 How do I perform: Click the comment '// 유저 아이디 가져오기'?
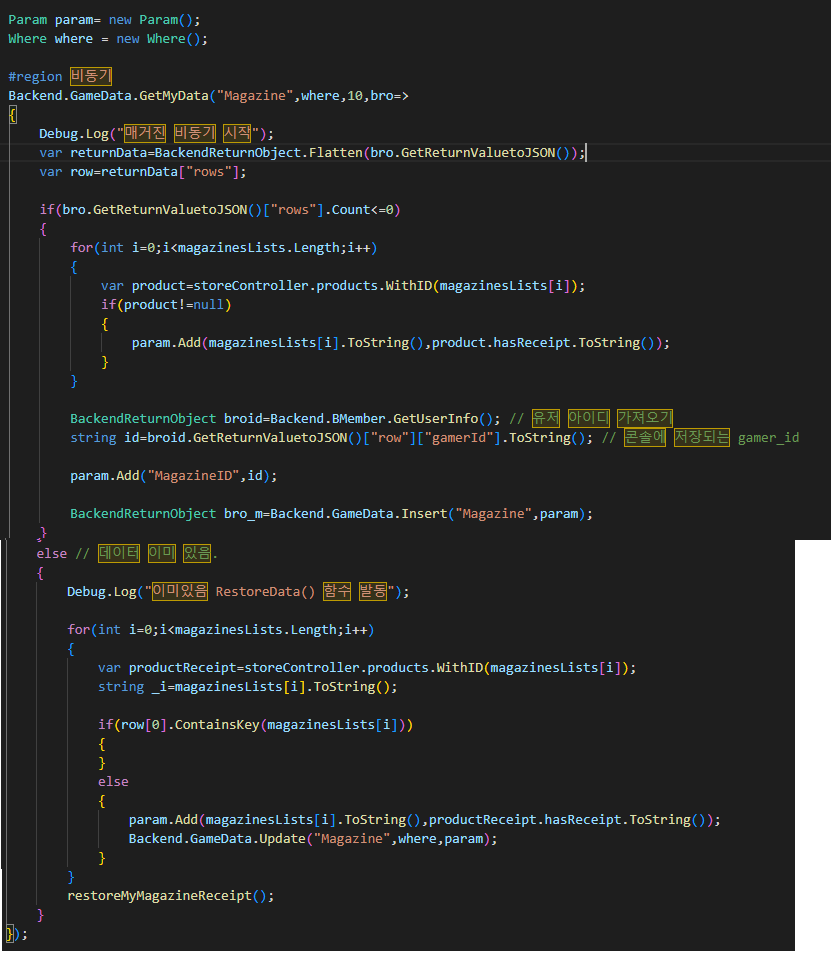pyautogui.click(x=591, y=418)
